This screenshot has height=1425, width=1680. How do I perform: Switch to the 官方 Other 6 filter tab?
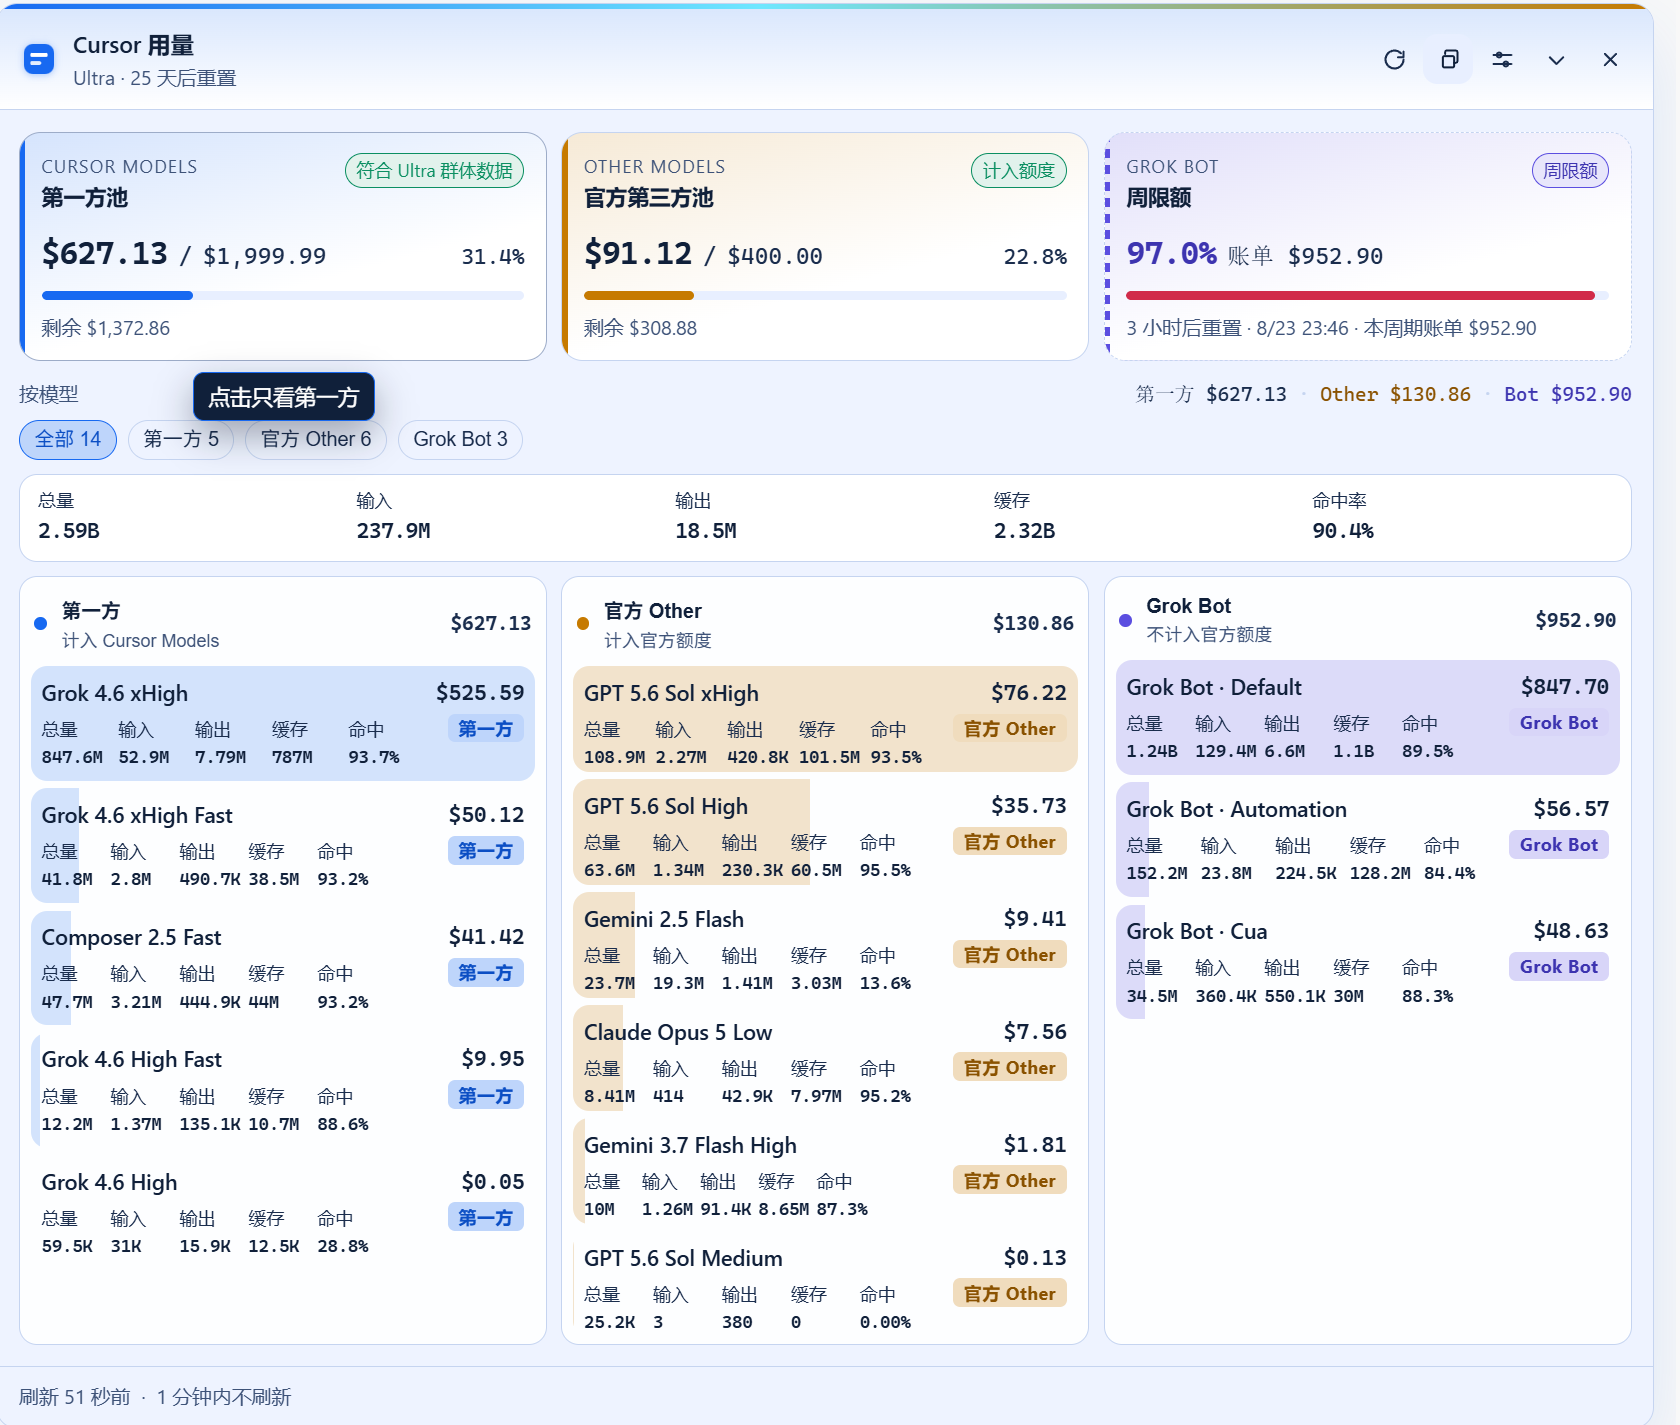tap(316, 439)
